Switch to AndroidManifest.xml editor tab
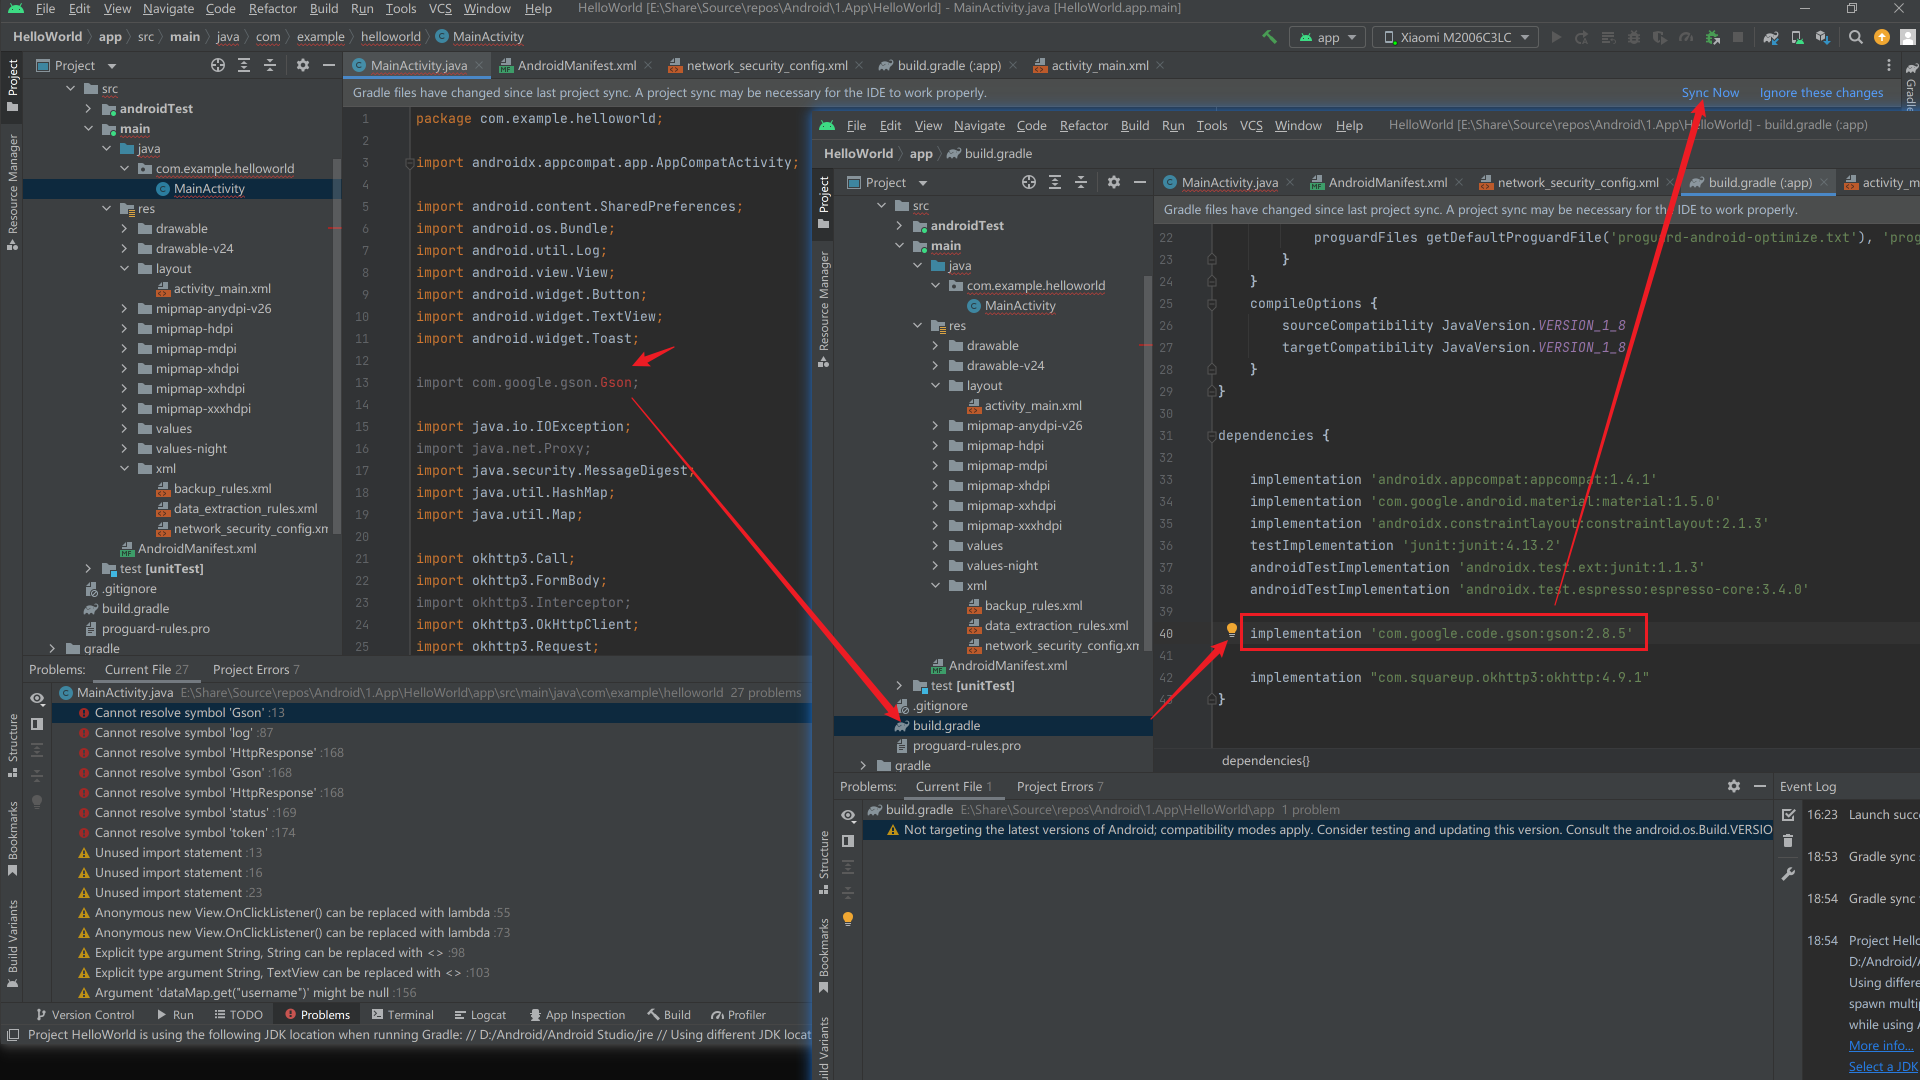 click(x=576, y=65)
